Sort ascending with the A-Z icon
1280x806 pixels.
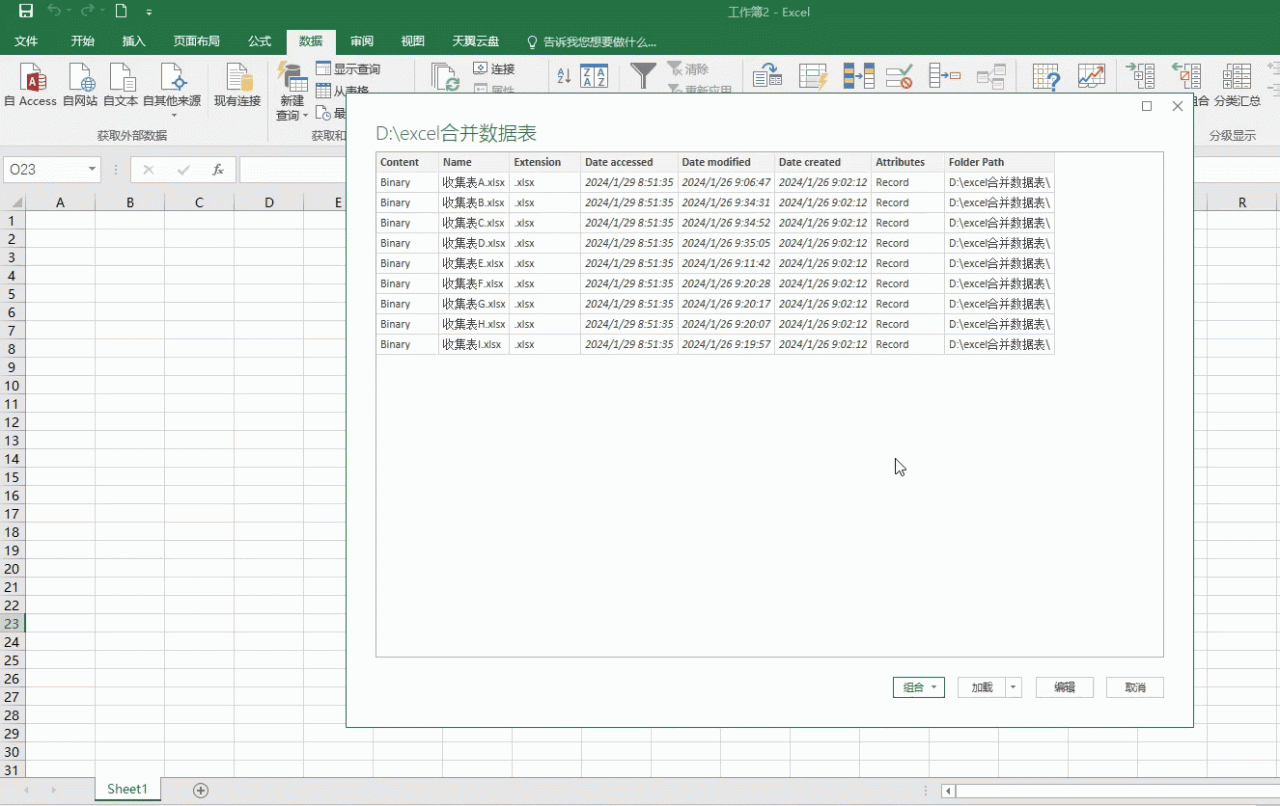pos(564,76)
